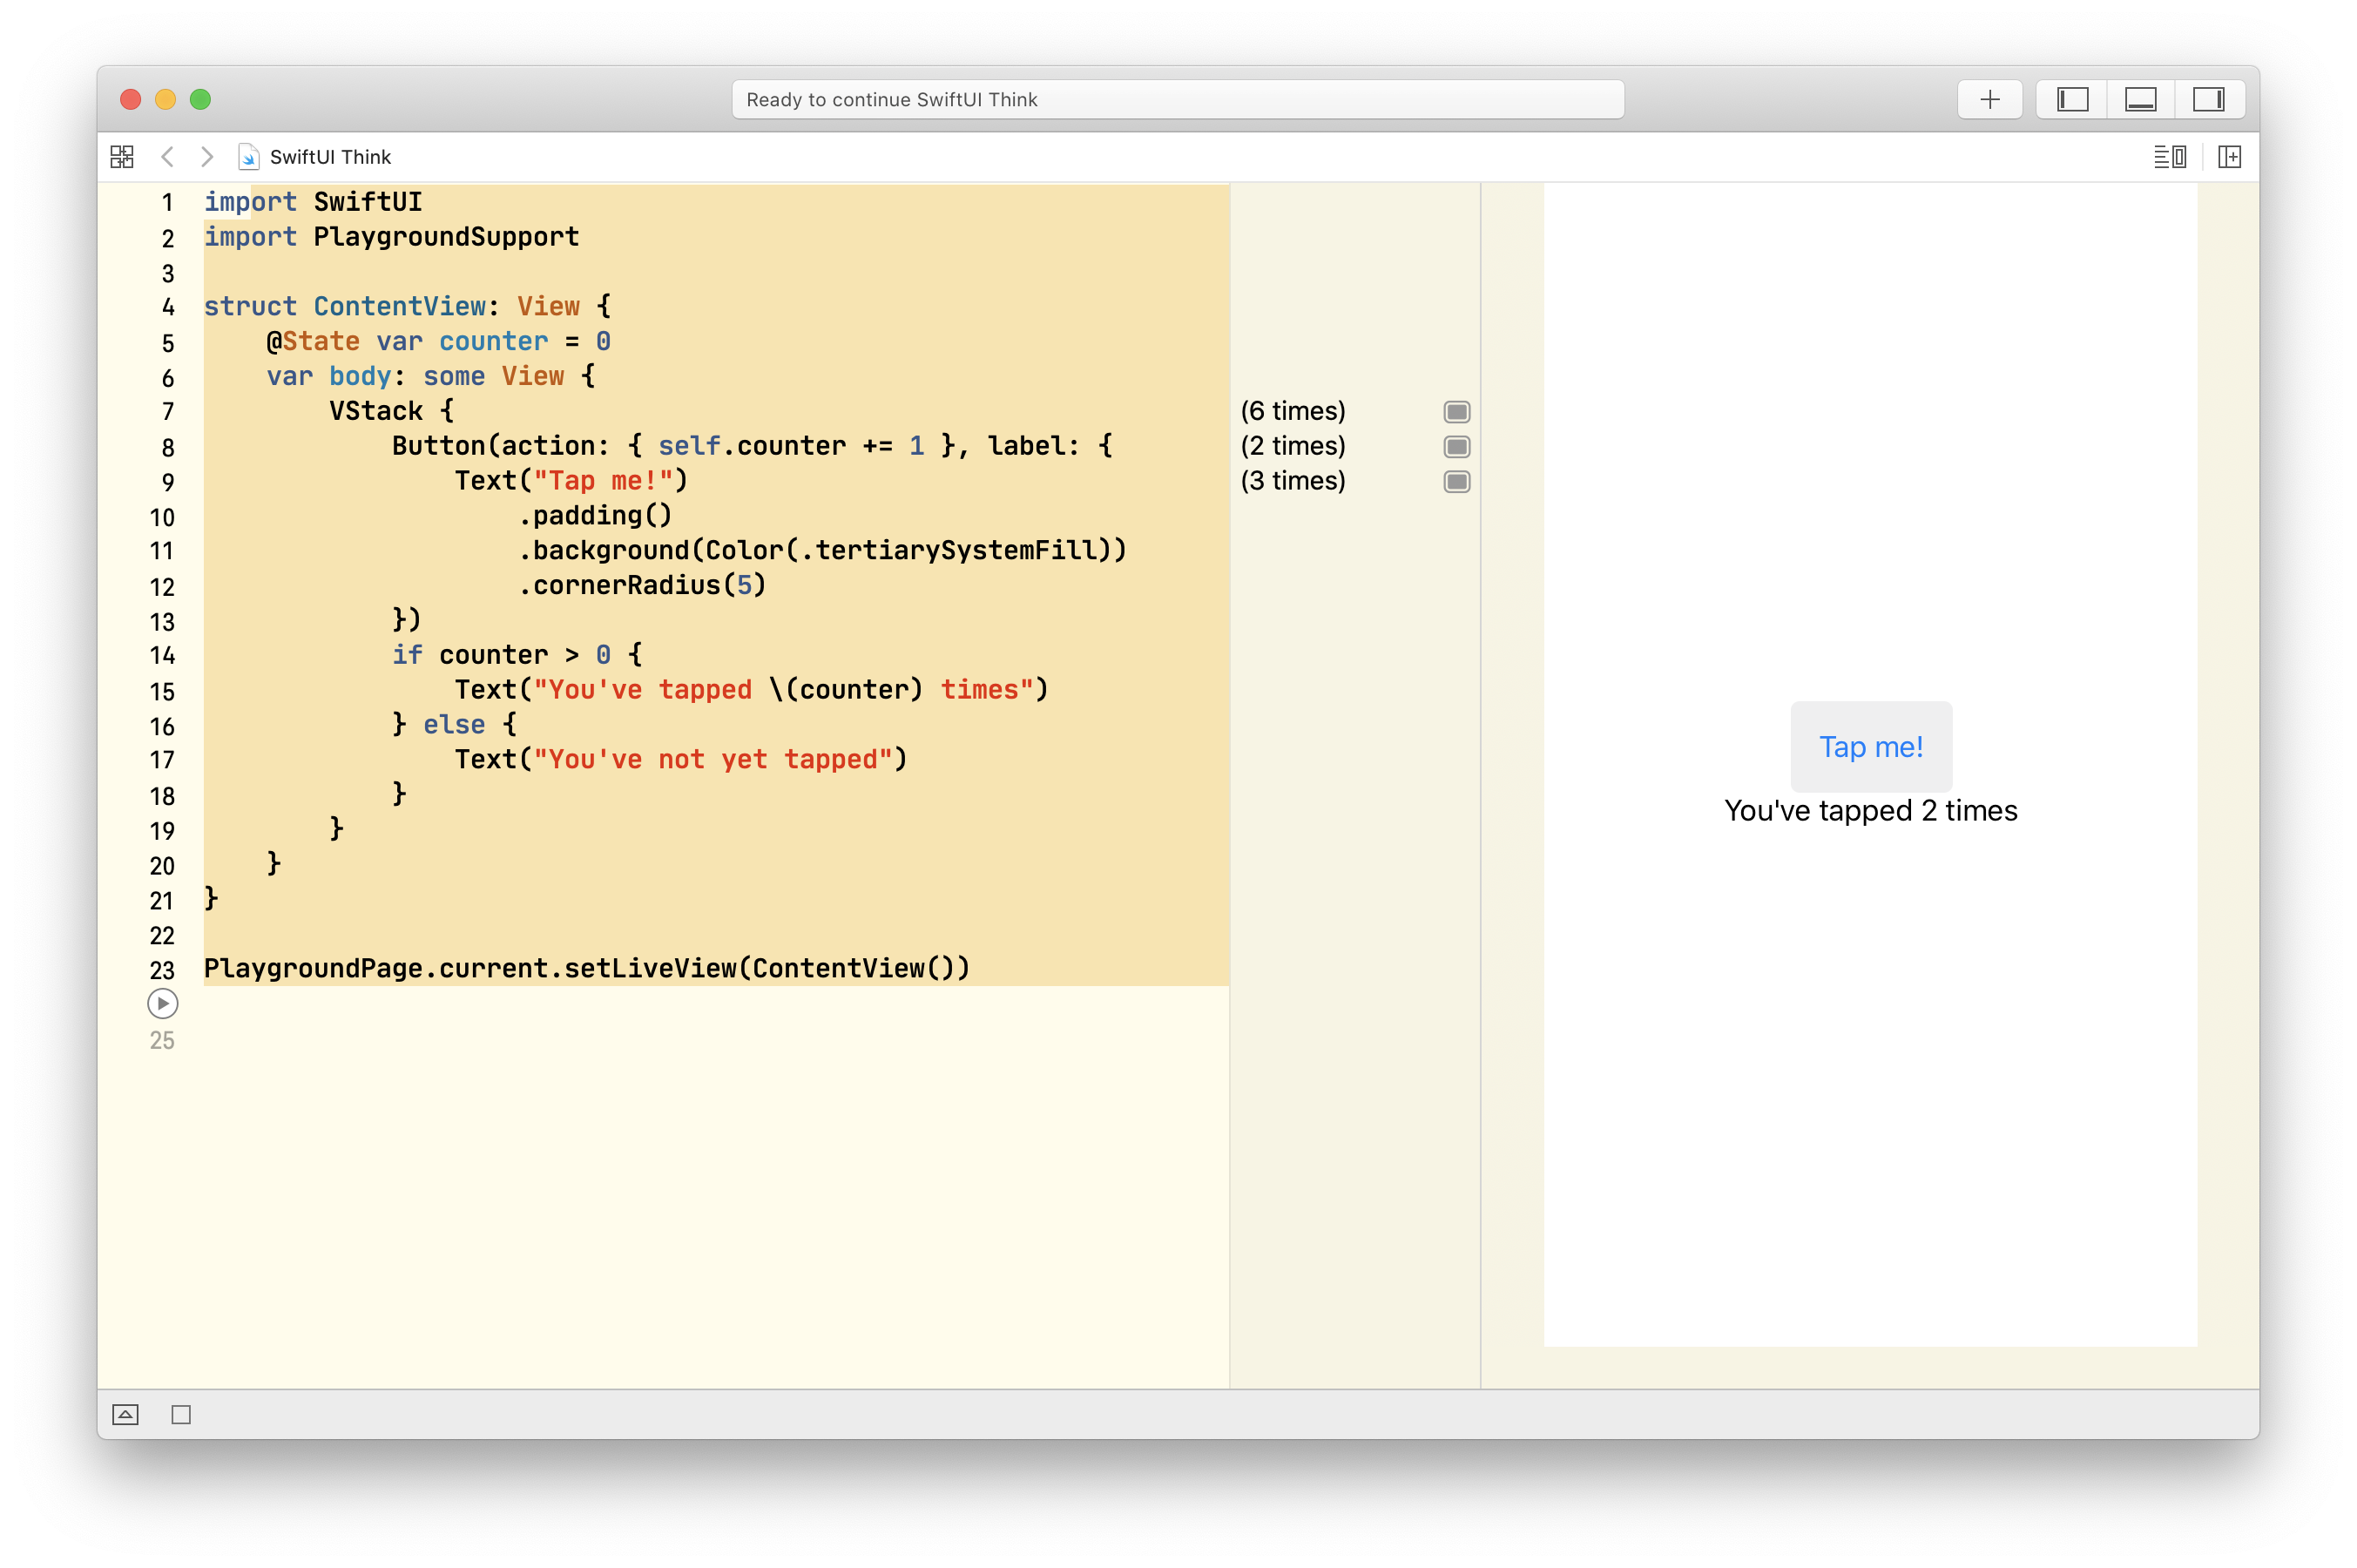
Task: Toggle the left navigator panel
Action: [x=2072, y=99]
